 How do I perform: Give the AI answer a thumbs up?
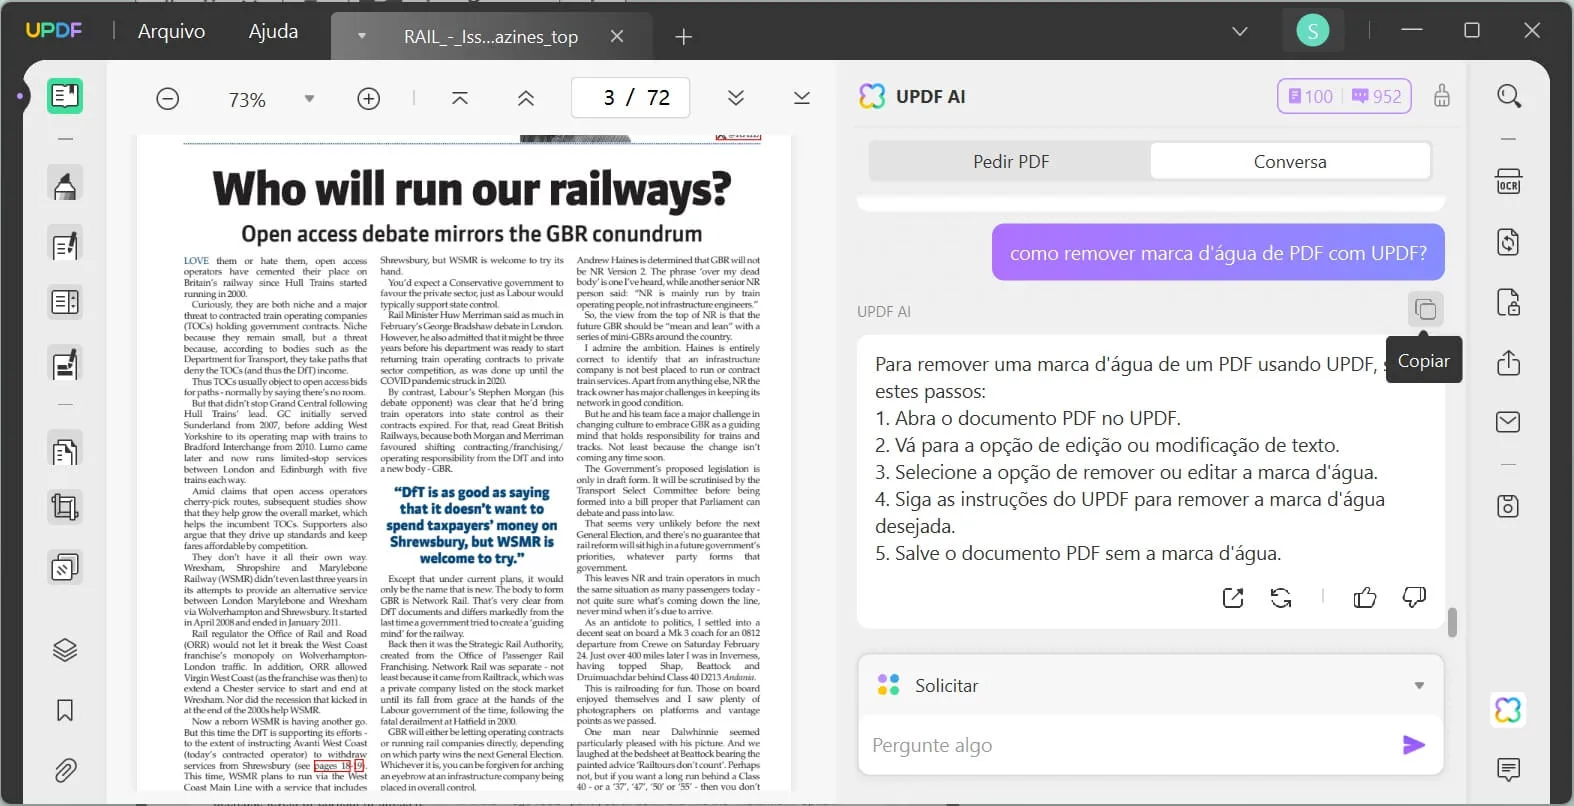click(1365, 598)
